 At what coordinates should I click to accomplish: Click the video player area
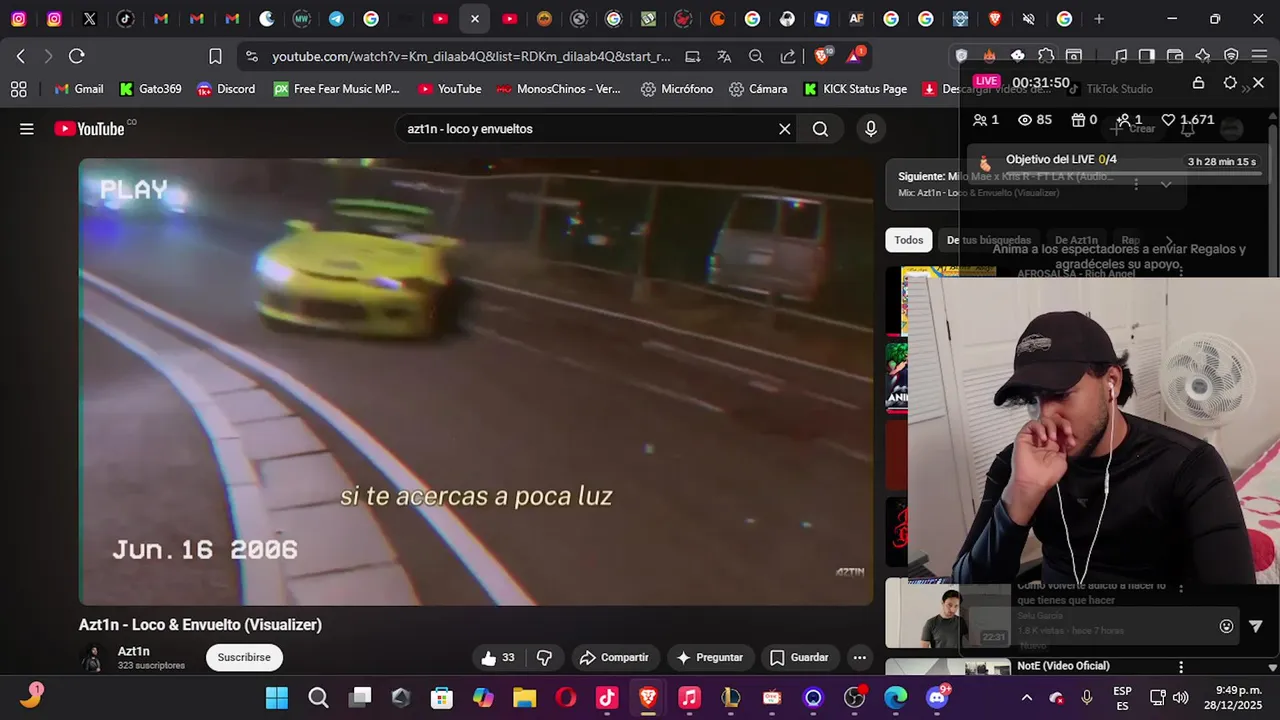click(476, 382)
